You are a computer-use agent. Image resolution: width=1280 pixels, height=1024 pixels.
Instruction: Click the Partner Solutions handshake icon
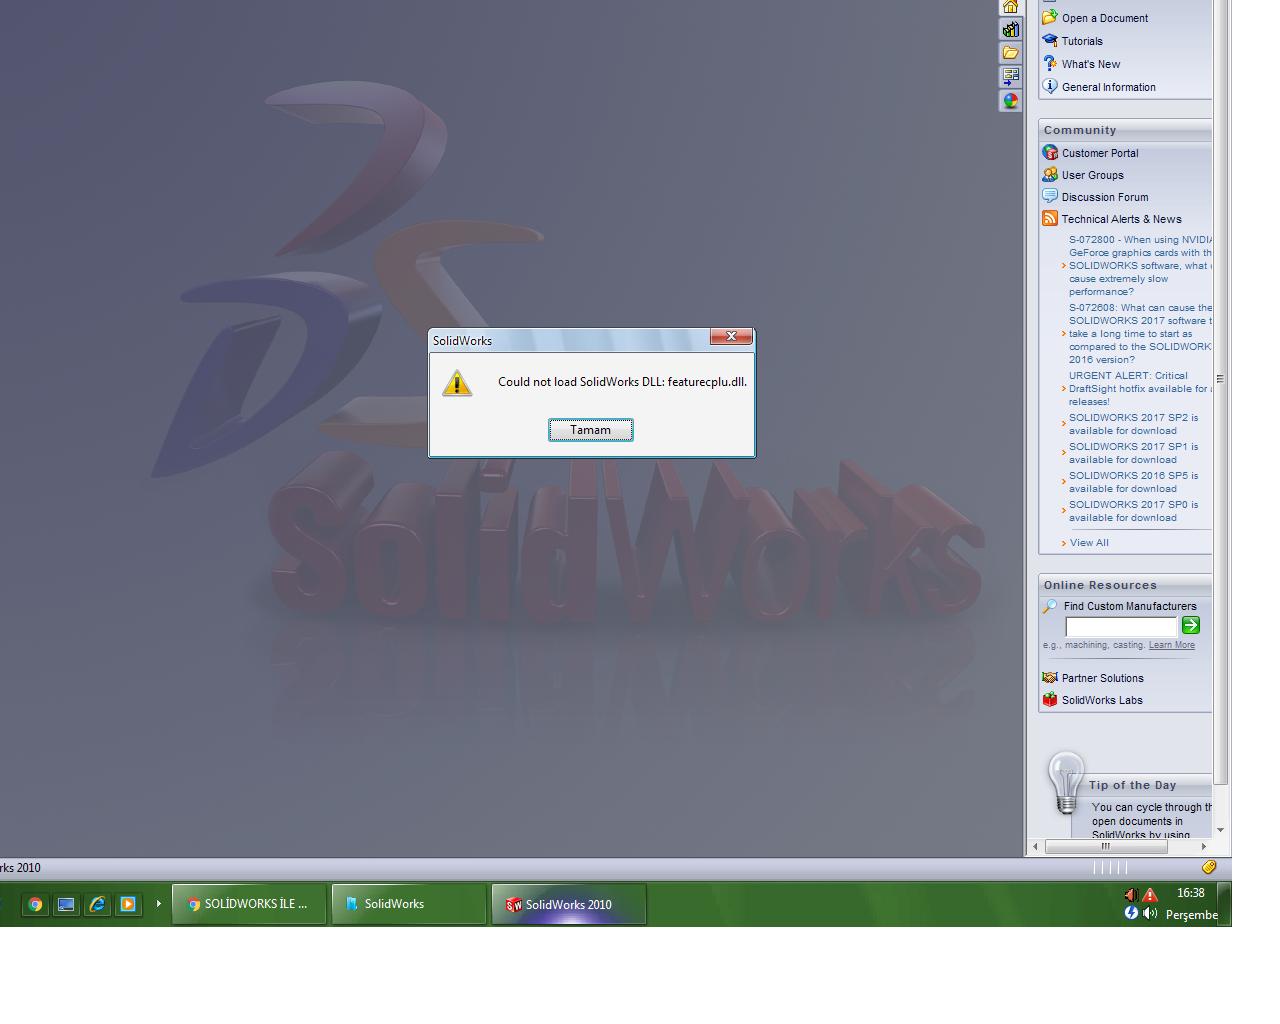click(x=1050, y=678)
